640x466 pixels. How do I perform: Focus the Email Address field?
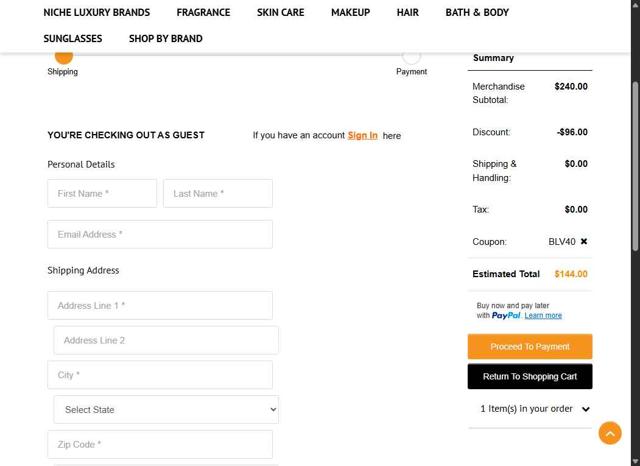click(x=160, y=234)
